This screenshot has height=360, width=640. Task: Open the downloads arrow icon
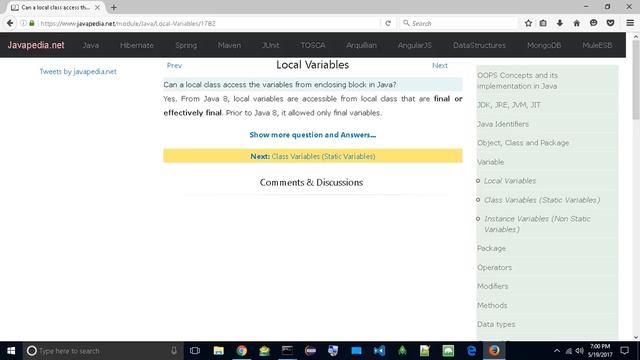click(x=560, y=23)
